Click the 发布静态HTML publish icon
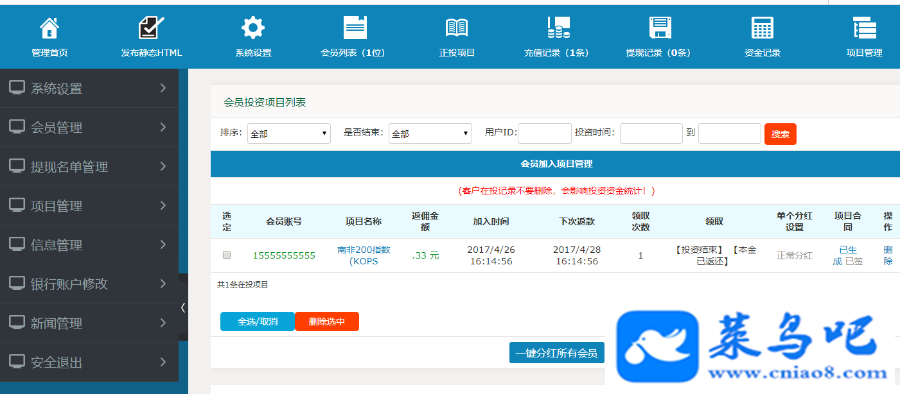 [x=152, y=28]
